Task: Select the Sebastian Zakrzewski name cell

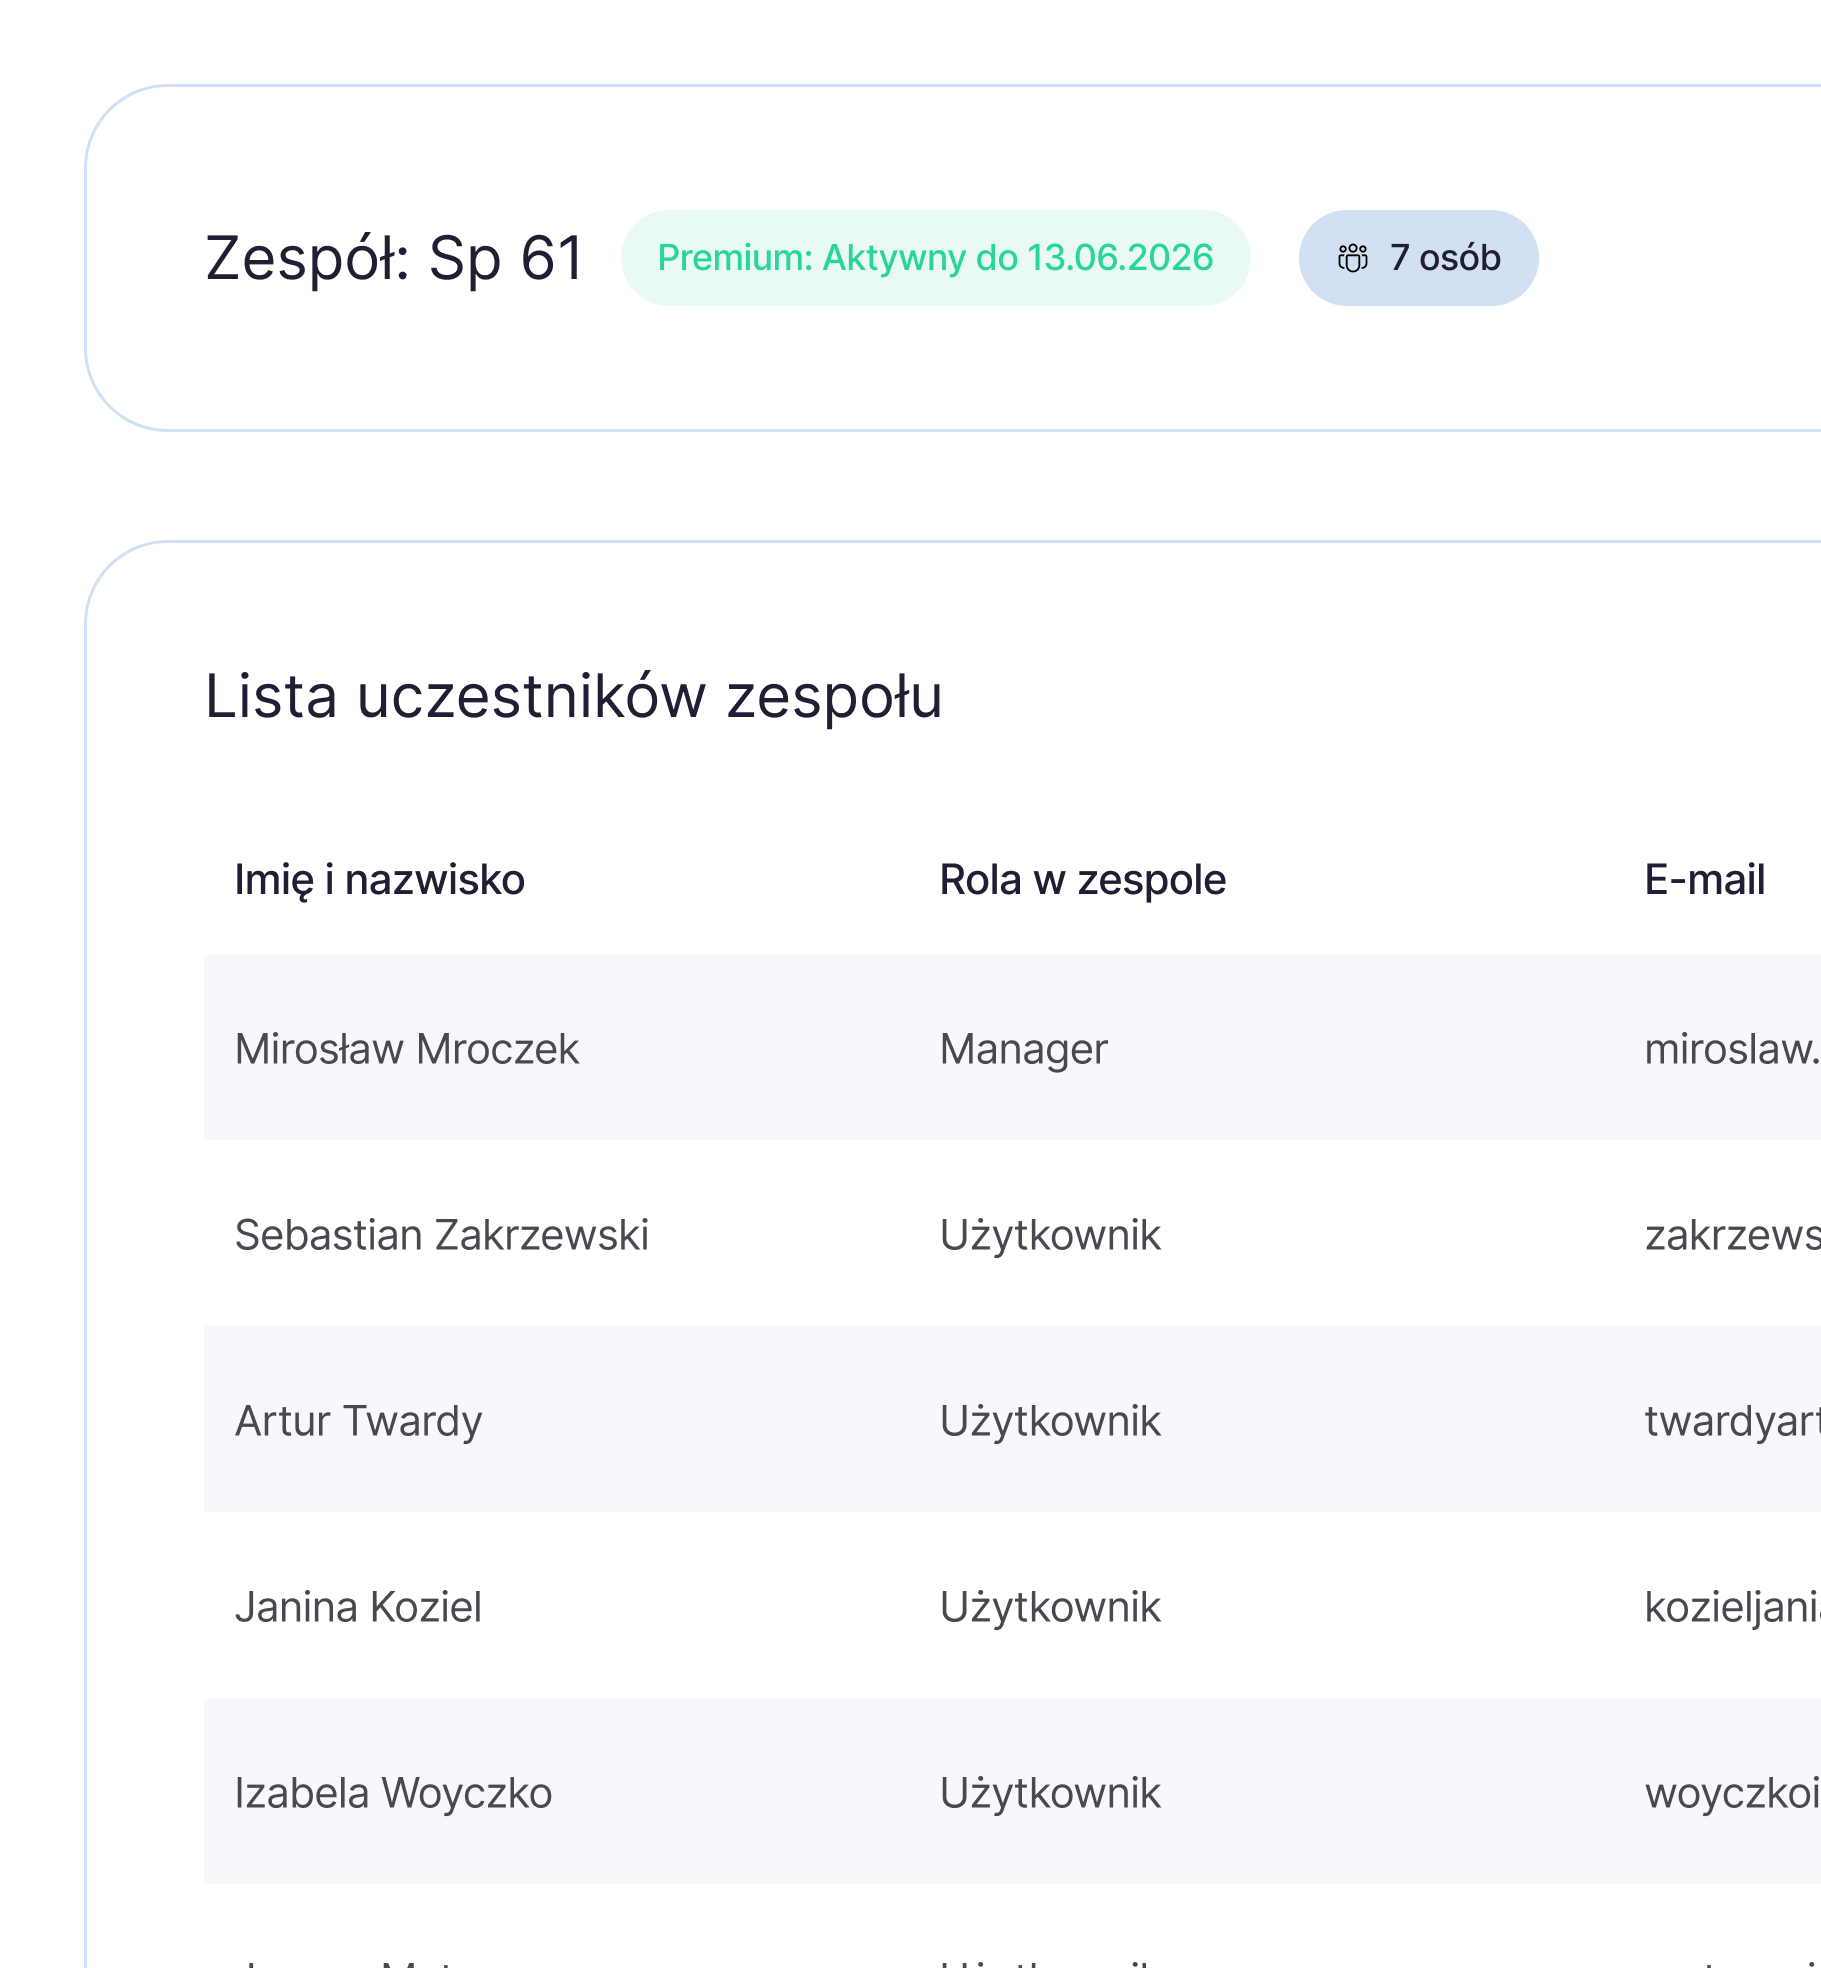Action: tap(442, 1235)
